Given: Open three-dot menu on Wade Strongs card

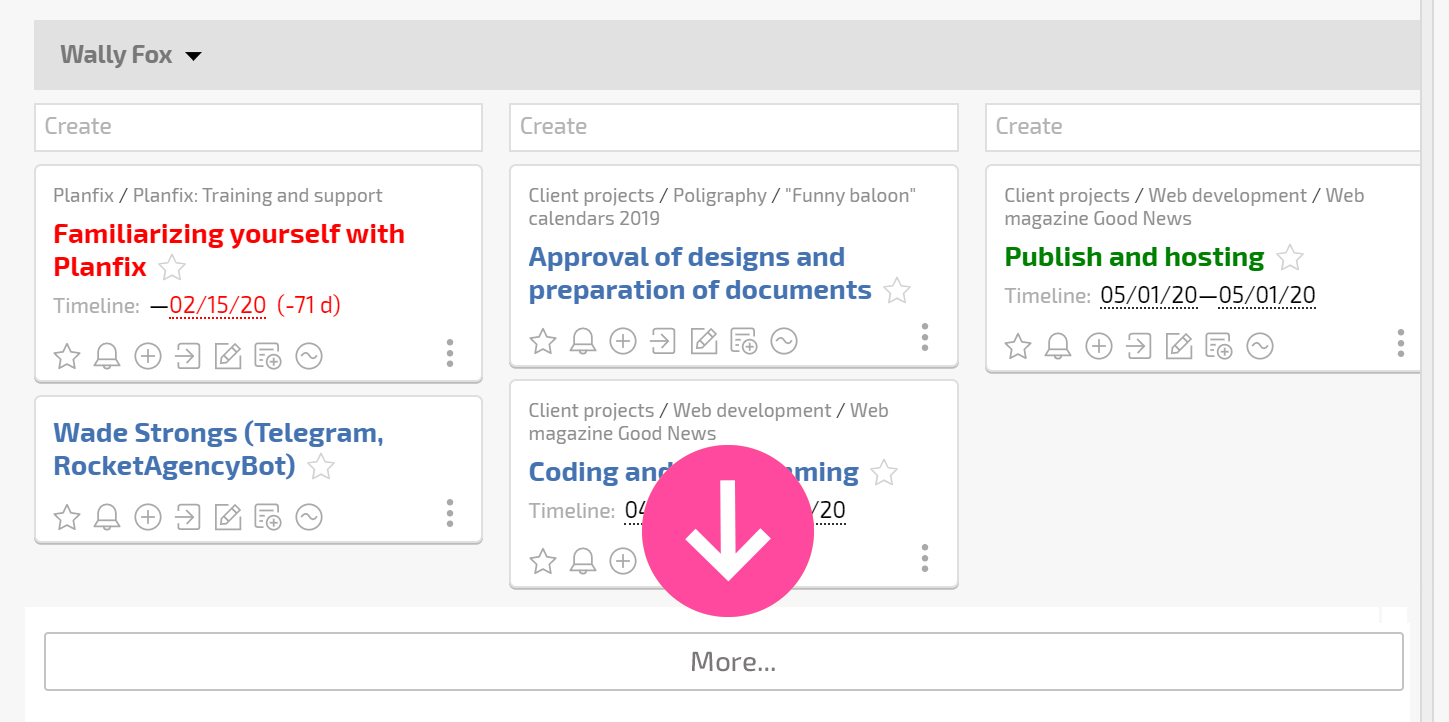Looking at the screenshot, I should [450, 513].
